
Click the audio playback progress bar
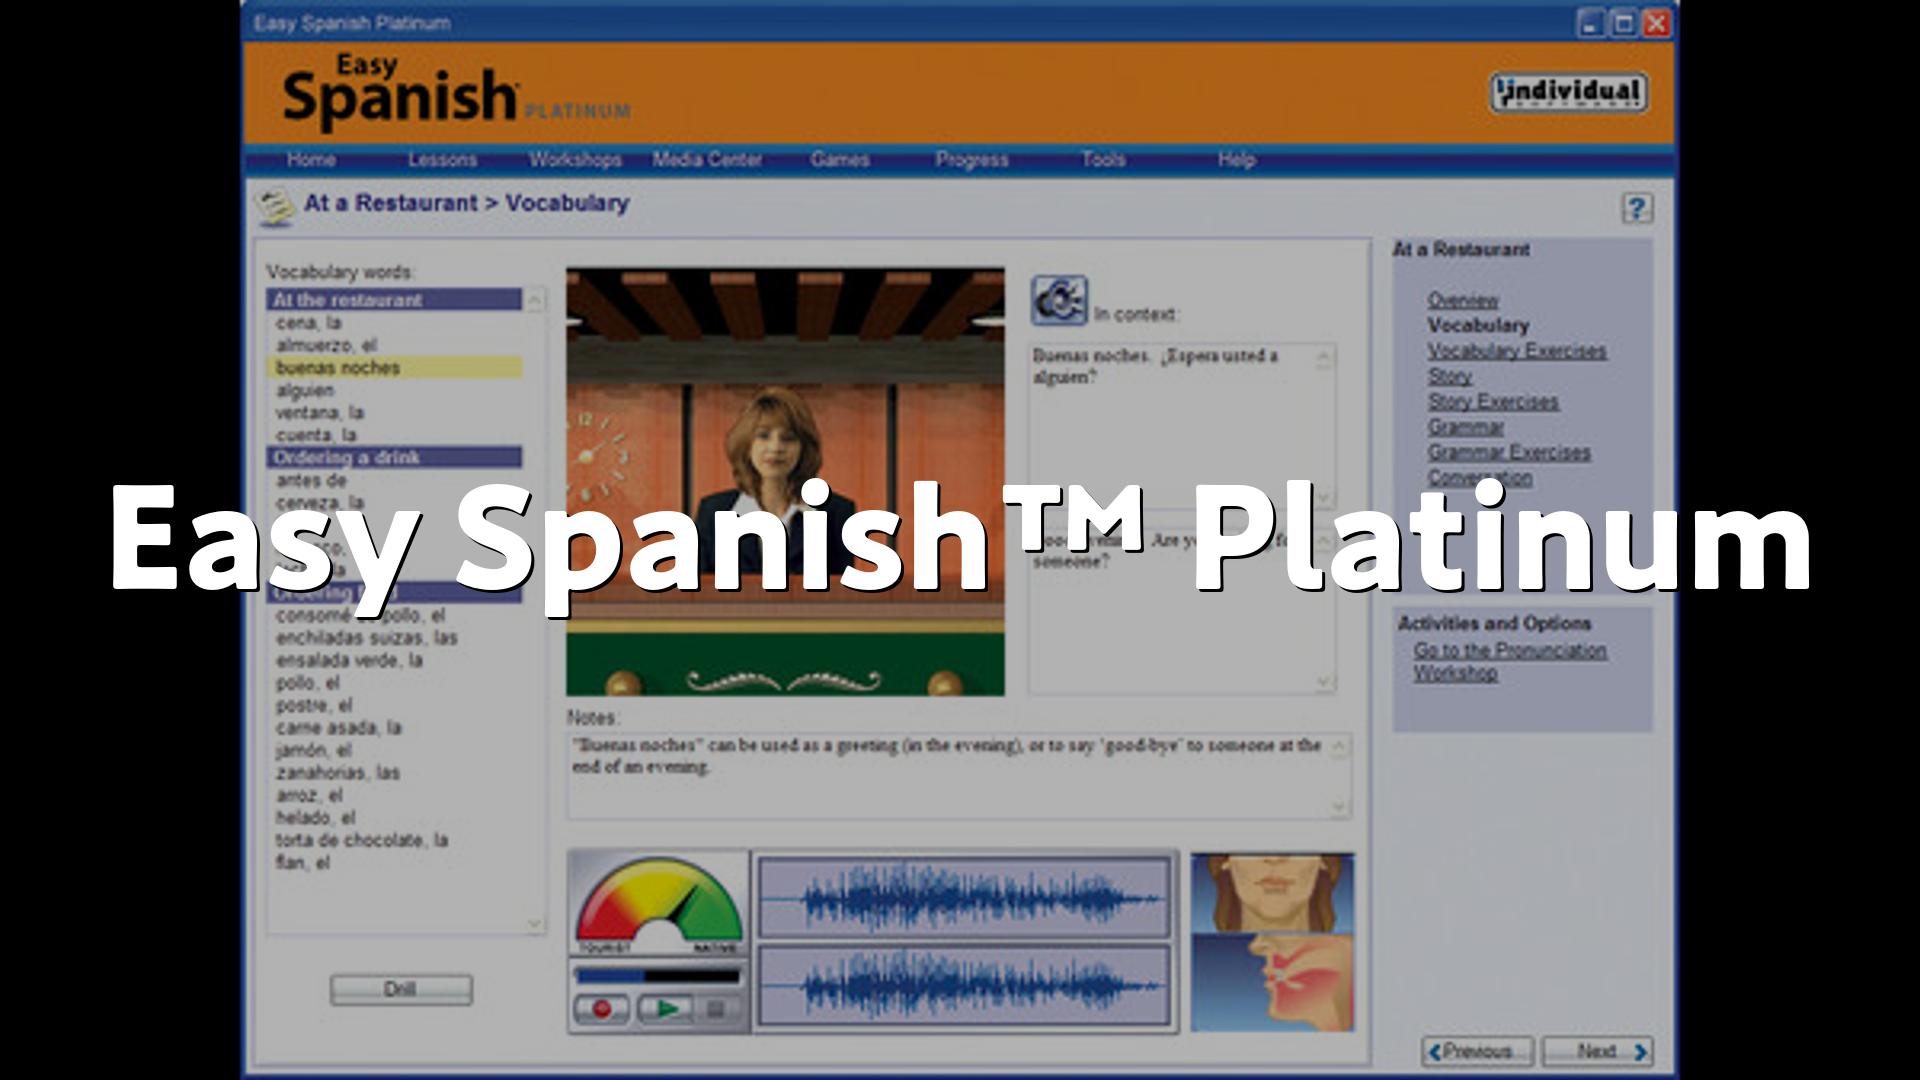click(x=658, y=974)
